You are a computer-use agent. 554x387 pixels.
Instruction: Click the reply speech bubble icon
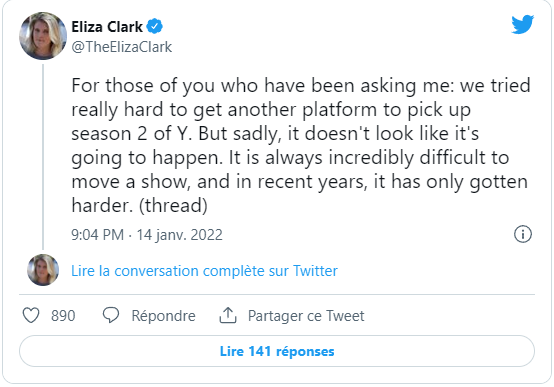[111, 315]
